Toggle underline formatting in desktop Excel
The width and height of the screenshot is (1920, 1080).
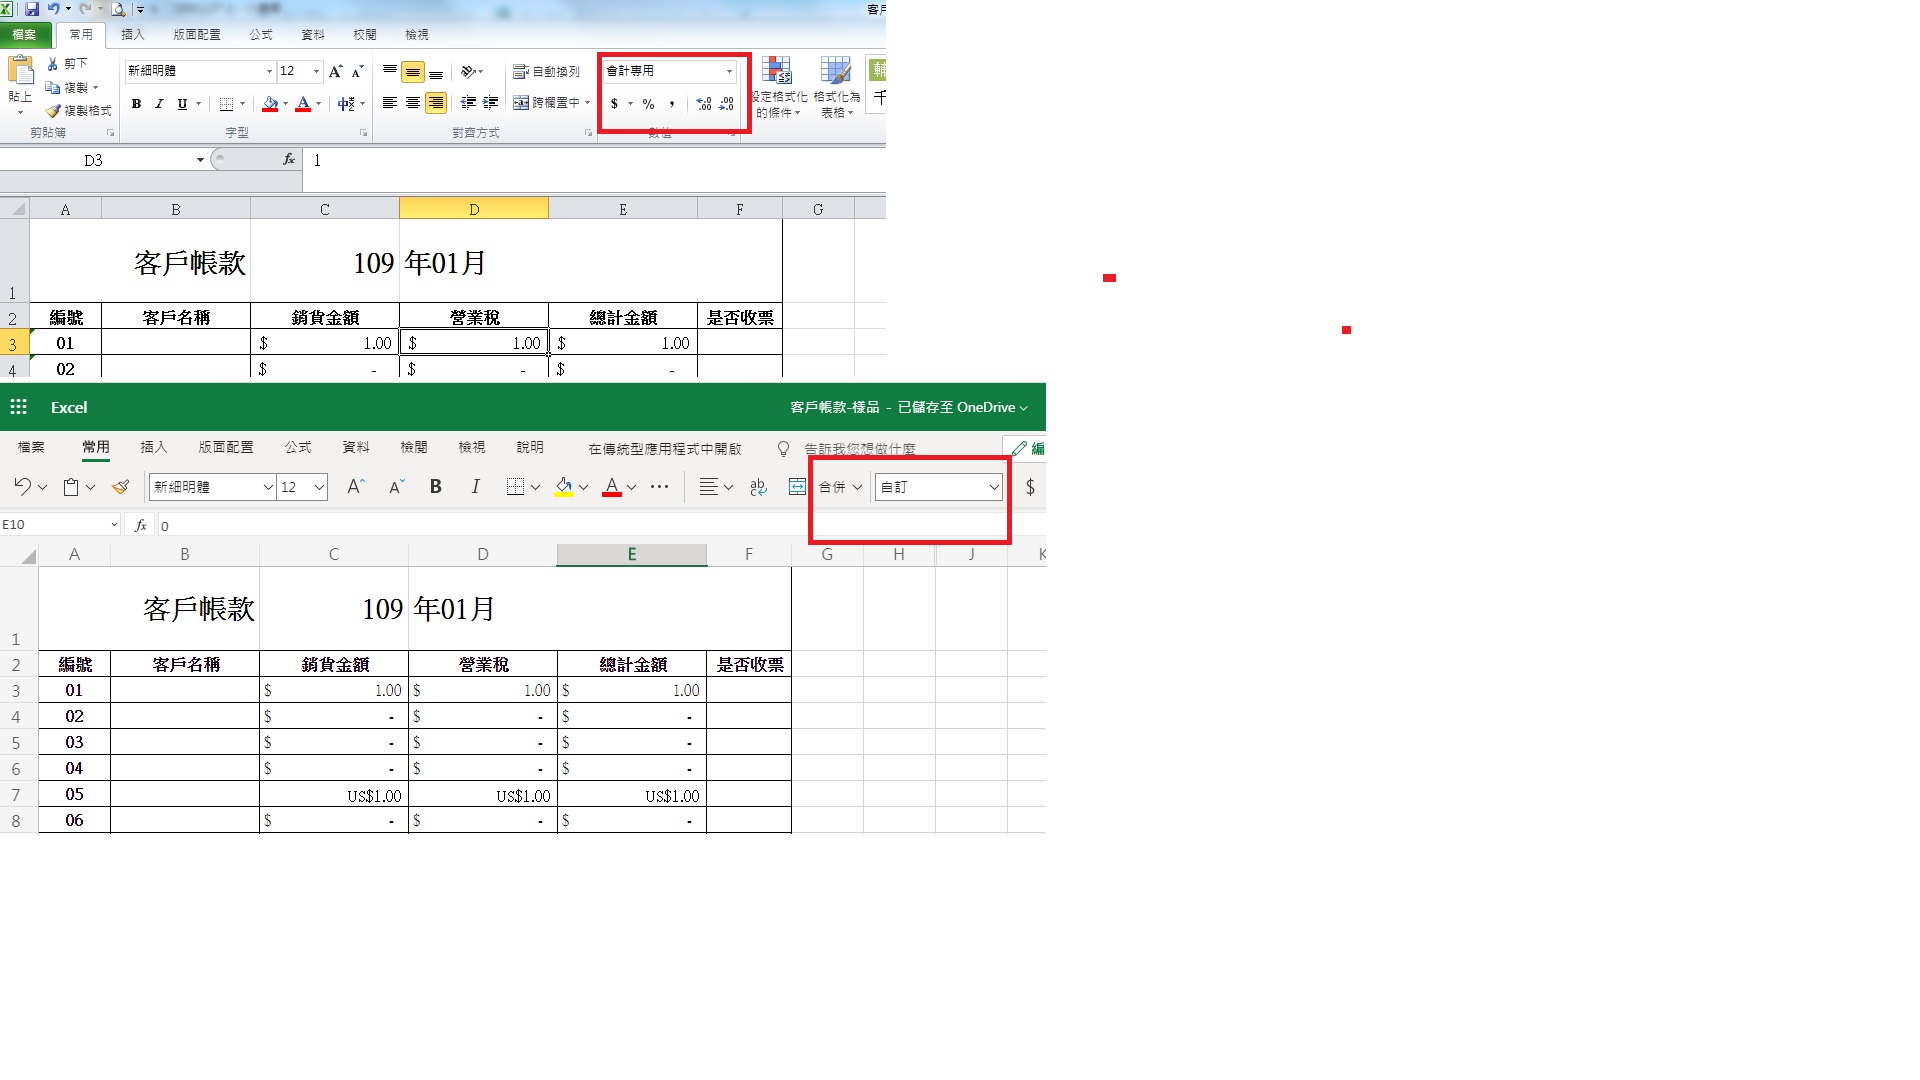(x=182, y=104)
